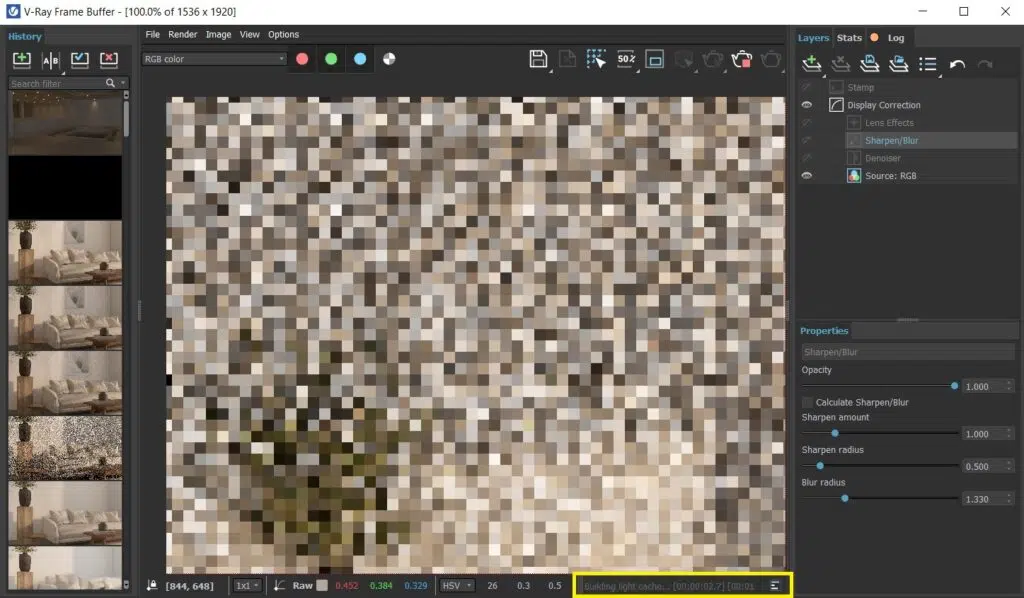The image size is (1024, 598).
Task: Click the stop render teapot icon
Action: tap(741, 60)
